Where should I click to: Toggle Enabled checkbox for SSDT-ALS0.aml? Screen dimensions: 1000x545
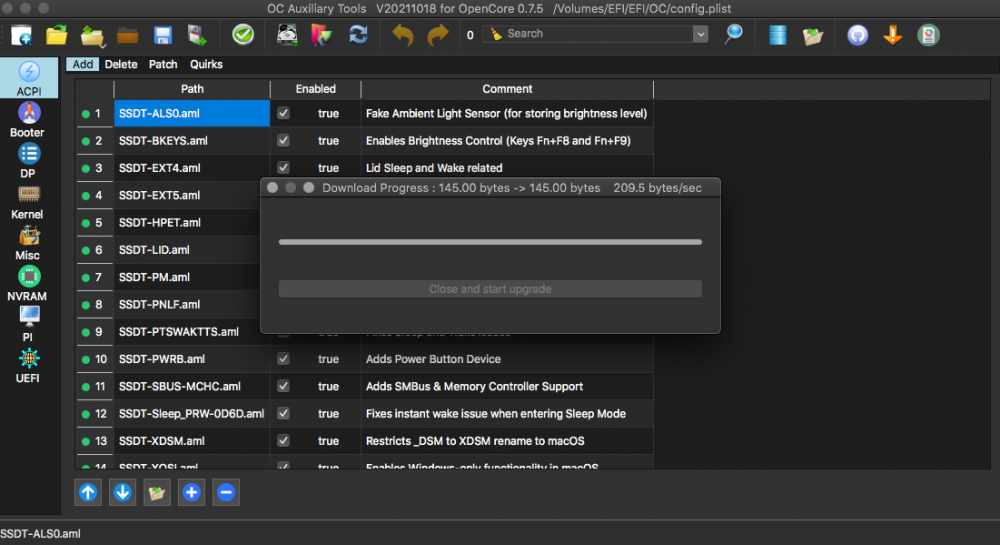point(283,113)
